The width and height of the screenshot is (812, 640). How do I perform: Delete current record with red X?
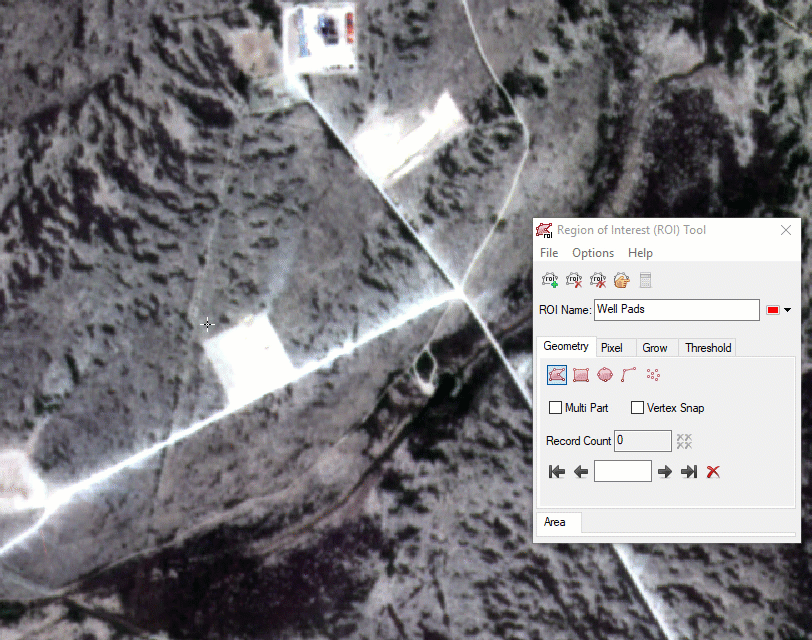[713, 472]
